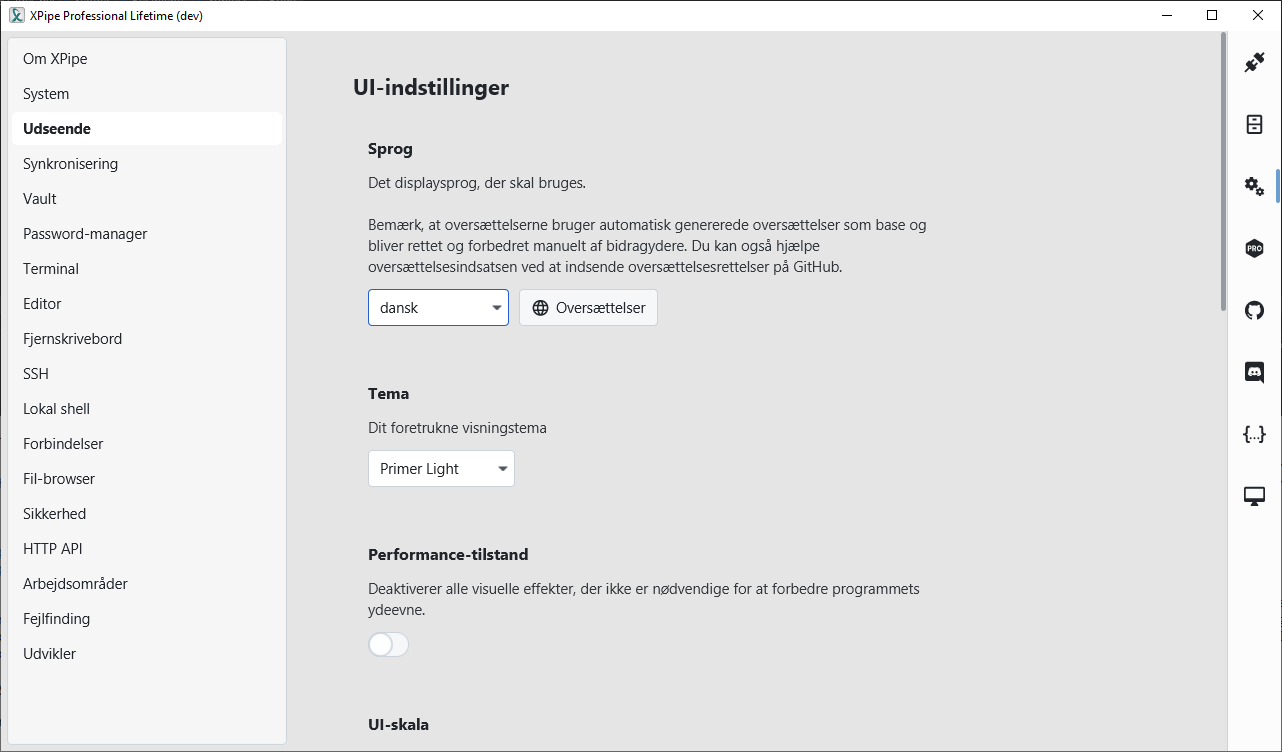Enable the Performance-tilstand toggle switch
This screenshot has width=1282, height=752.
[388, 645]
